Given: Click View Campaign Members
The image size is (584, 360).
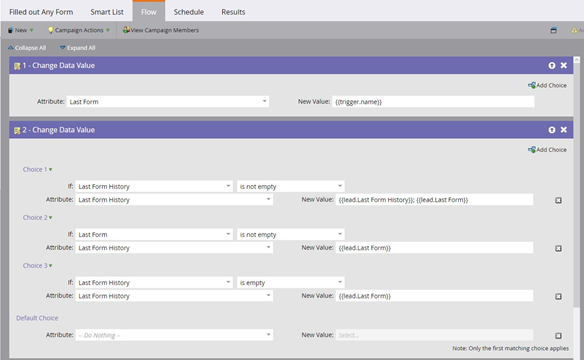Looking at the screenshot, I should 161,30.
